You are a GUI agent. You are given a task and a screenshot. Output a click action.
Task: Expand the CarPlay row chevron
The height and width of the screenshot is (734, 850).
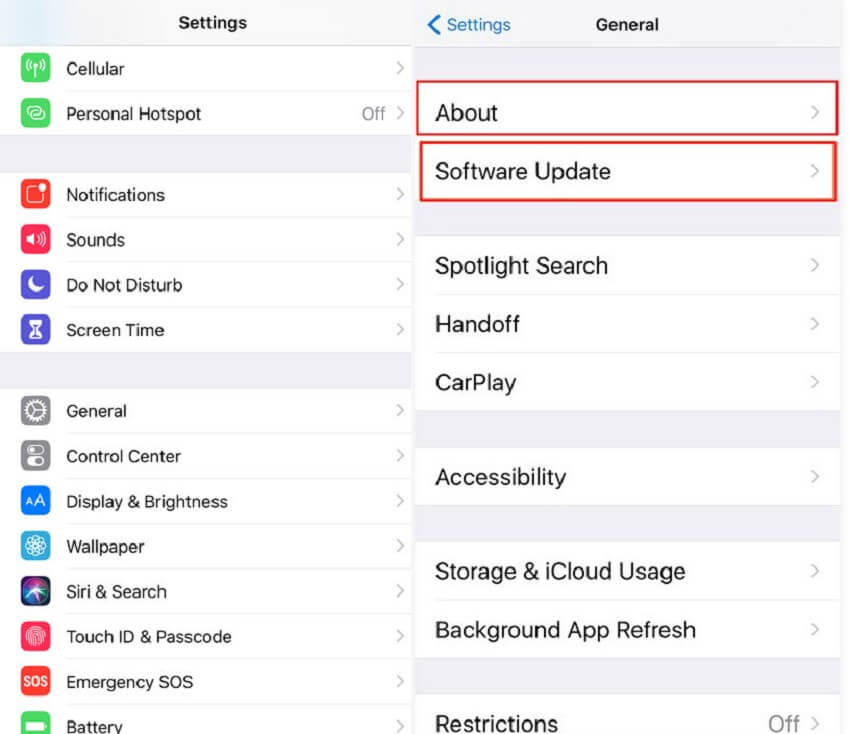click(x=815, y=382)
